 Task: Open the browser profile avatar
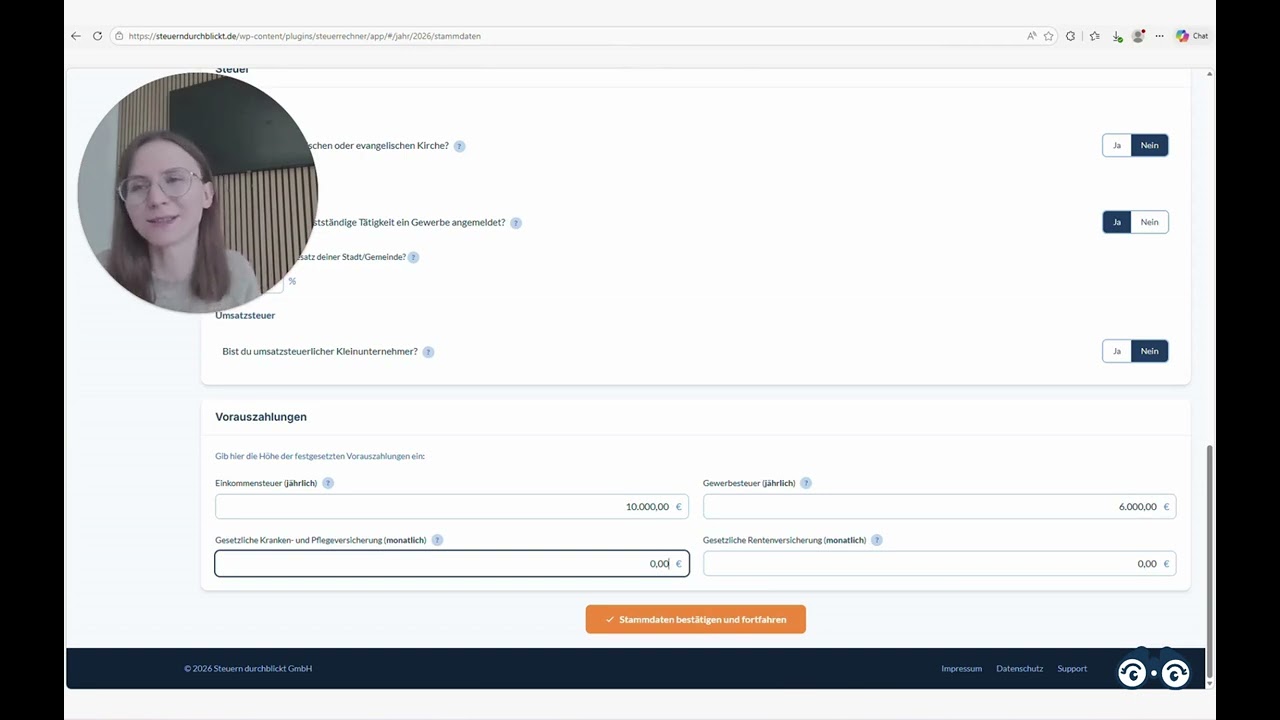[1138, 36]
